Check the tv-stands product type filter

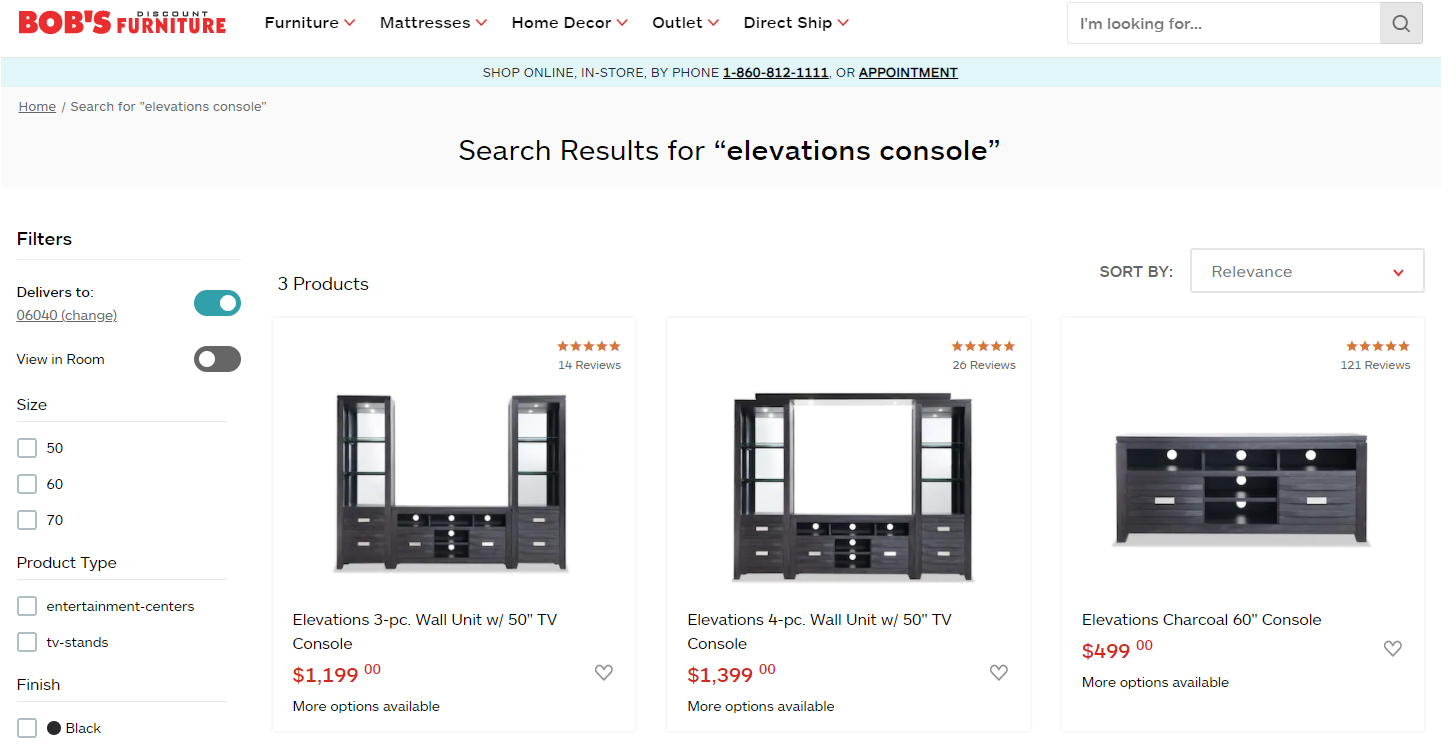27,642
